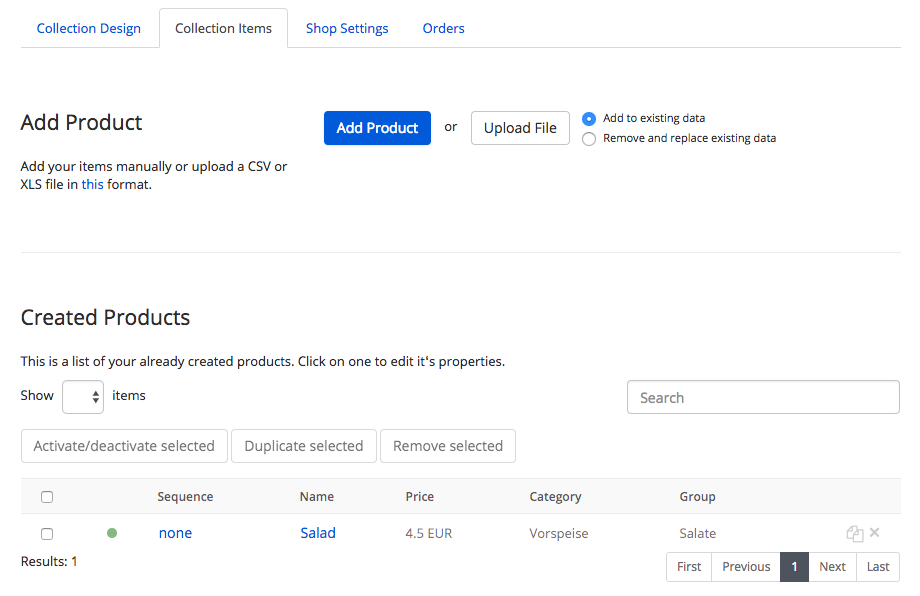Sort by the Sequence column header
920x596 pixels.
point(185,497)
